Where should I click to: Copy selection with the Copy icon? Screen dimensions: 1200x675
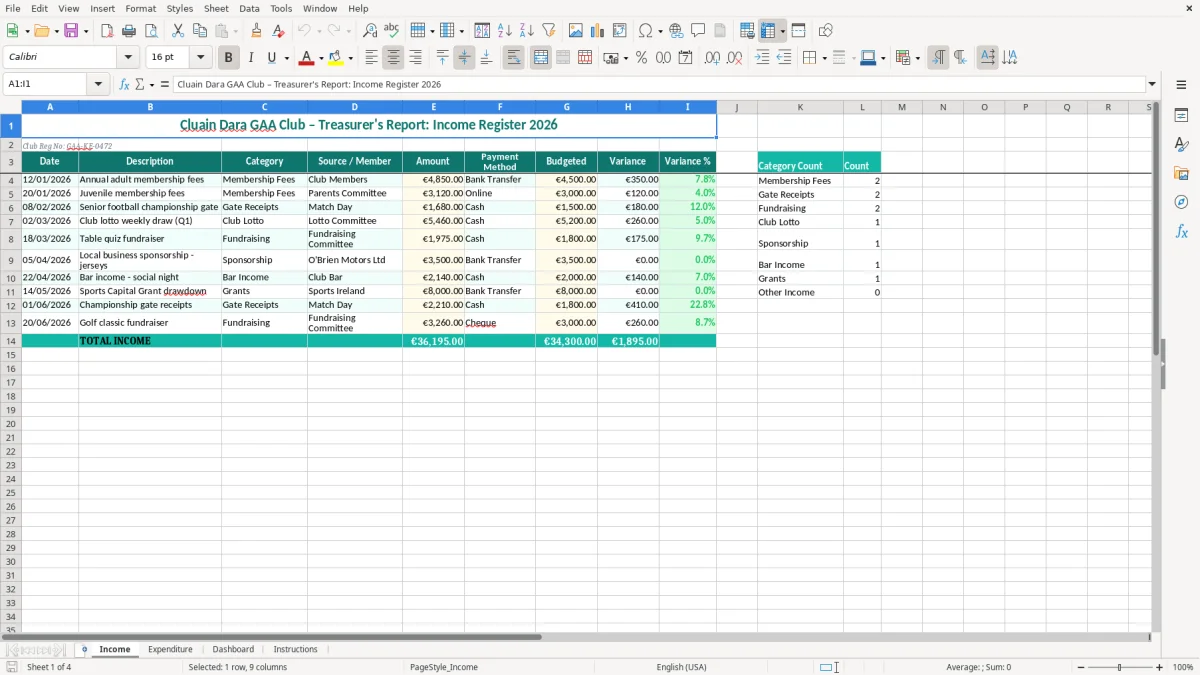[200, 31]
